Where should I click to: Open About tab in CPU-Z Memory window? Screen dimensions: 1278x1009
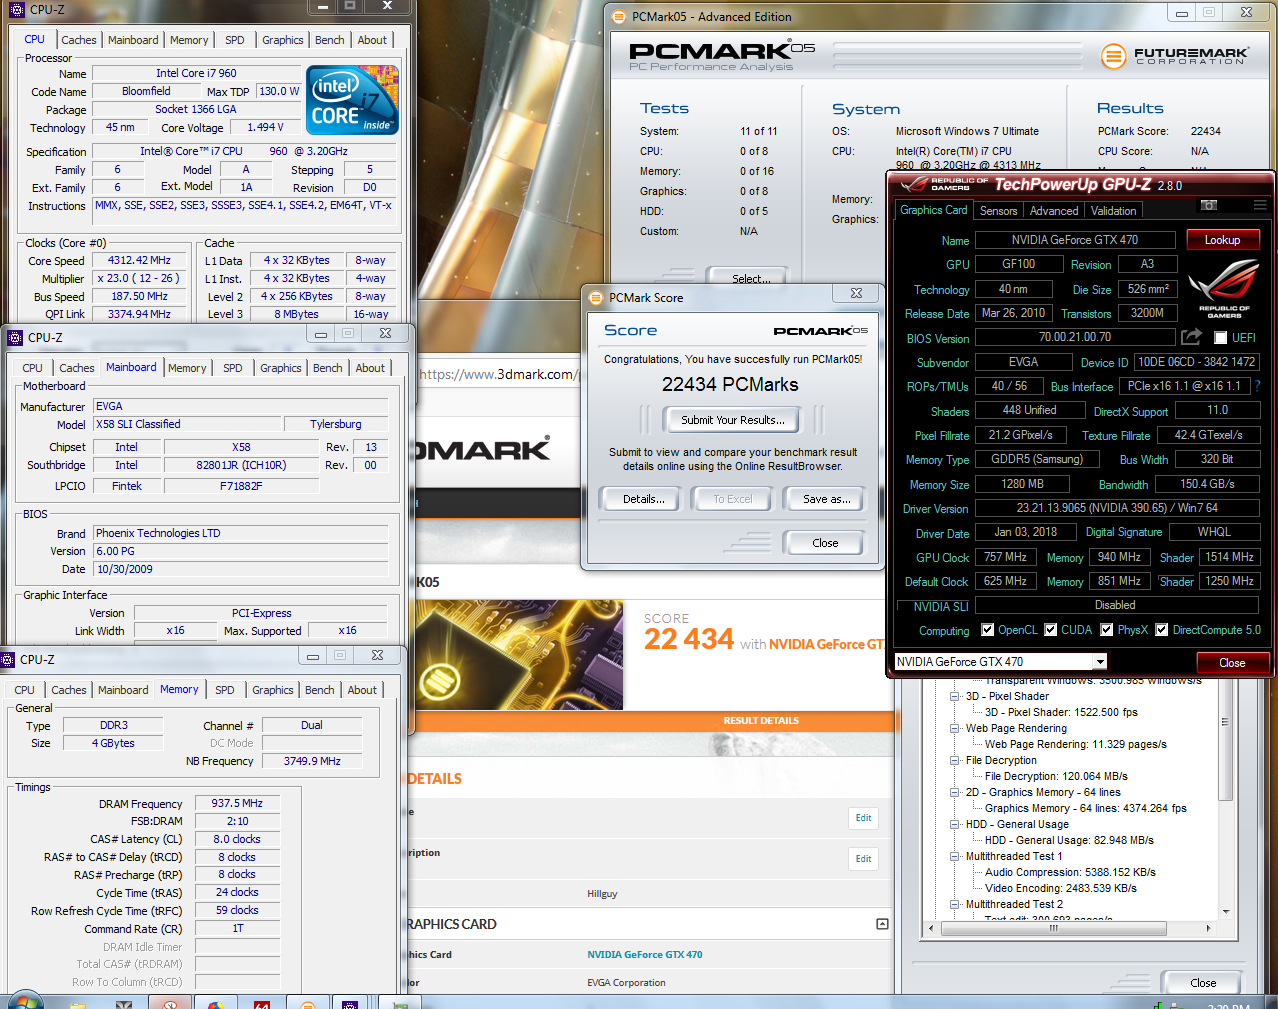(x=362, y=690)
